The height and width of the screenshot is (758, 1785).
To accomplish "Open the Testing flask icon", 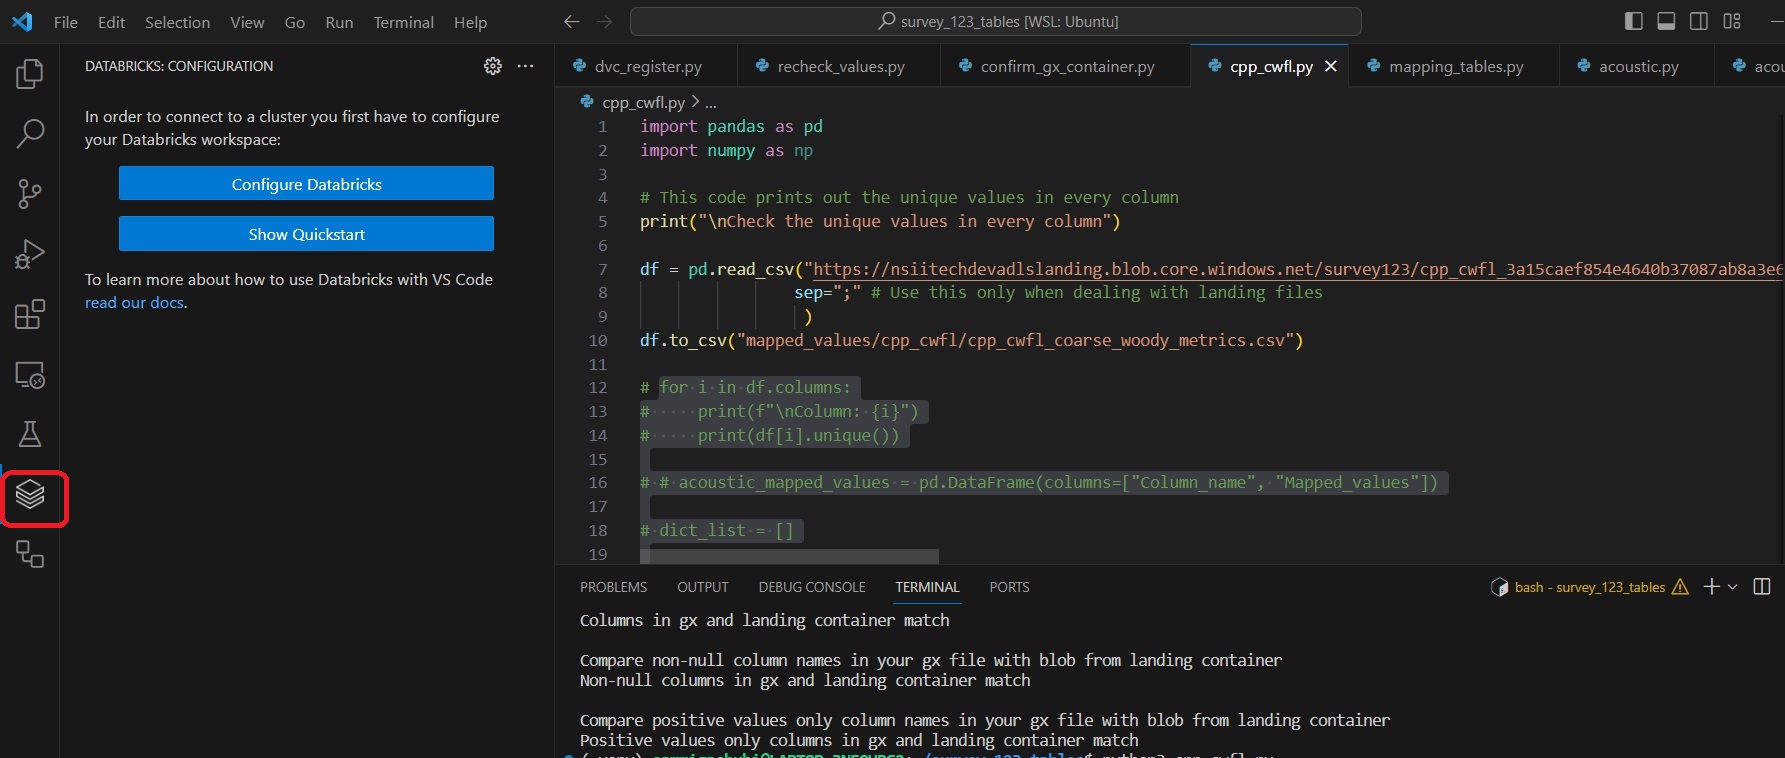I will (x=30, y=434).
